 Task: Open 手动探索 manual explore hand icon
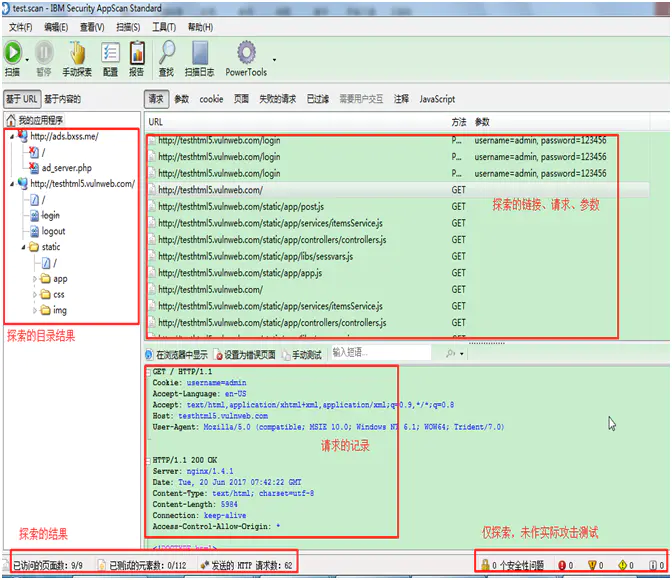(x=78, y=53)
